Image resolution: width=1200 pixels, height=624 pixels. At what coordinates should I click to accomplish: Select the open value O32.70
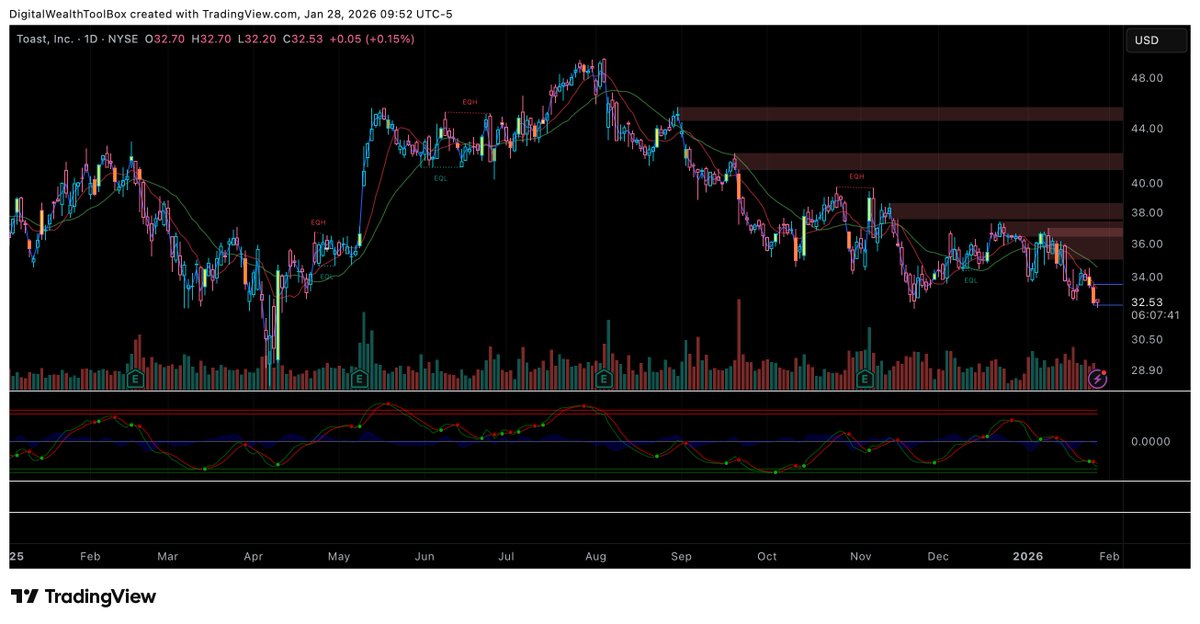(x=165, y=38)
